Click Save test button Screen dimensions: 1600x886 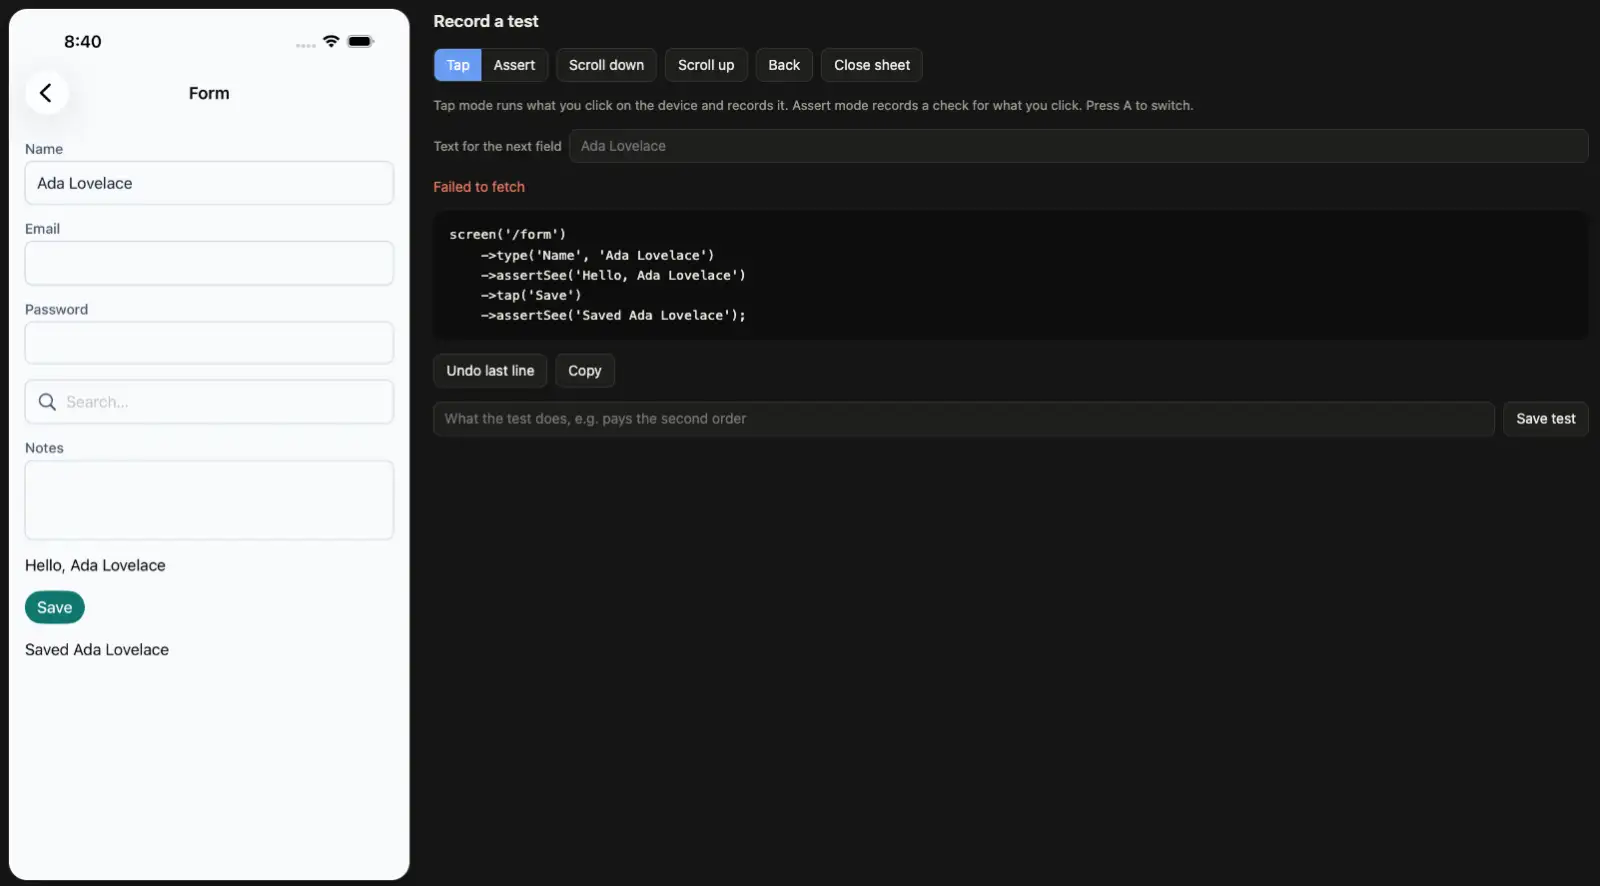pos(1546,419)
